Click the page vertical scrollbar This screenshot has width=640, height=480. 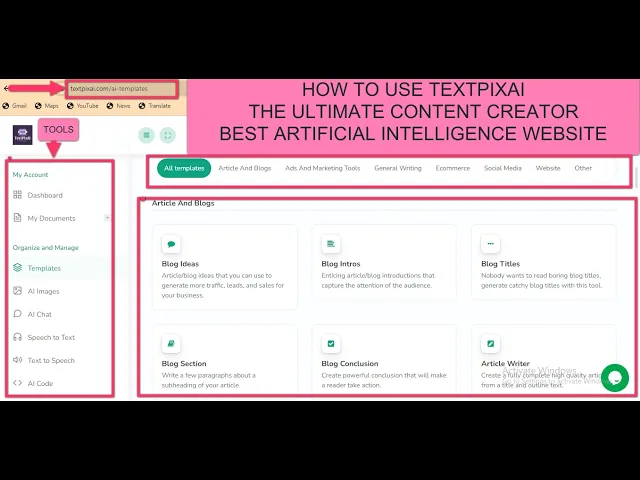(637, 176)
